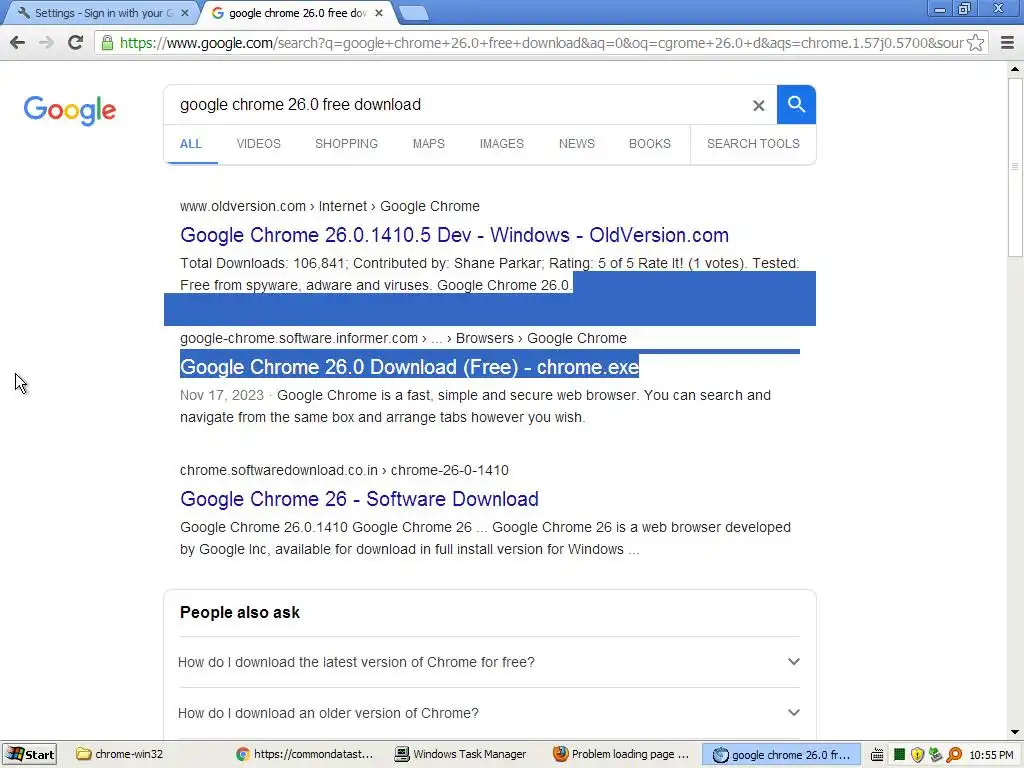Click 'Total Downloads: 106,841' snippet text
This screenshot has height=768, width=1024.
[263, 264]
